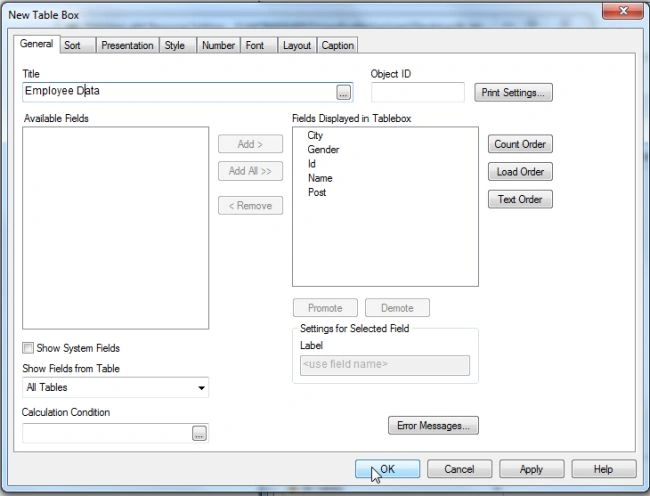Image resolution: width=650 pixels, height=496 pixels.
Task: Click the Apply button
Action: coord(531,469)
